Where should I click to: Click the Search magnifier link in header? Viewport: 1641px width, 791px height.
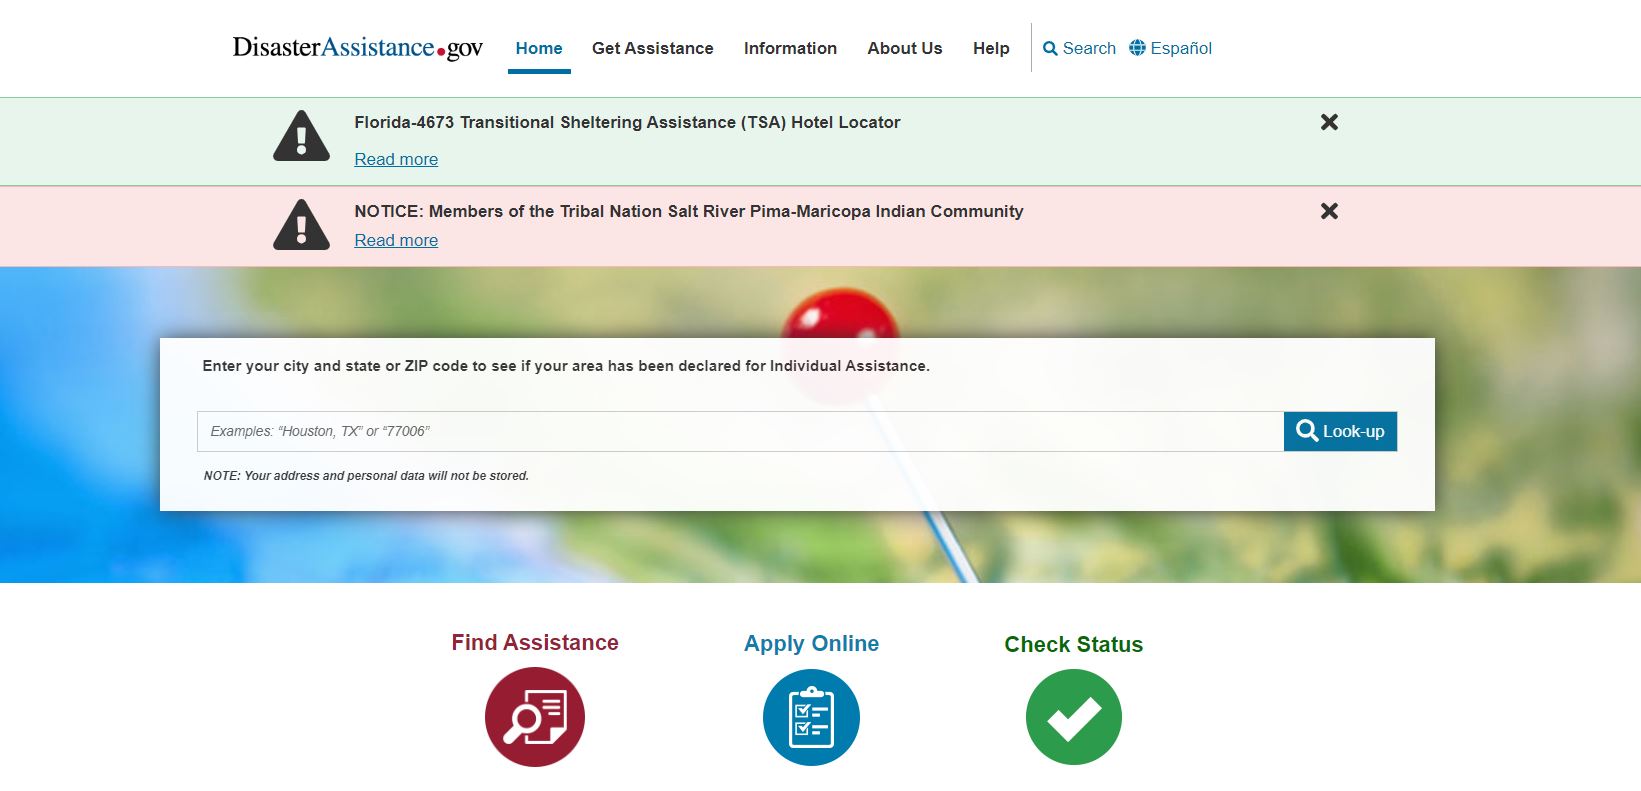(1079, 48)
